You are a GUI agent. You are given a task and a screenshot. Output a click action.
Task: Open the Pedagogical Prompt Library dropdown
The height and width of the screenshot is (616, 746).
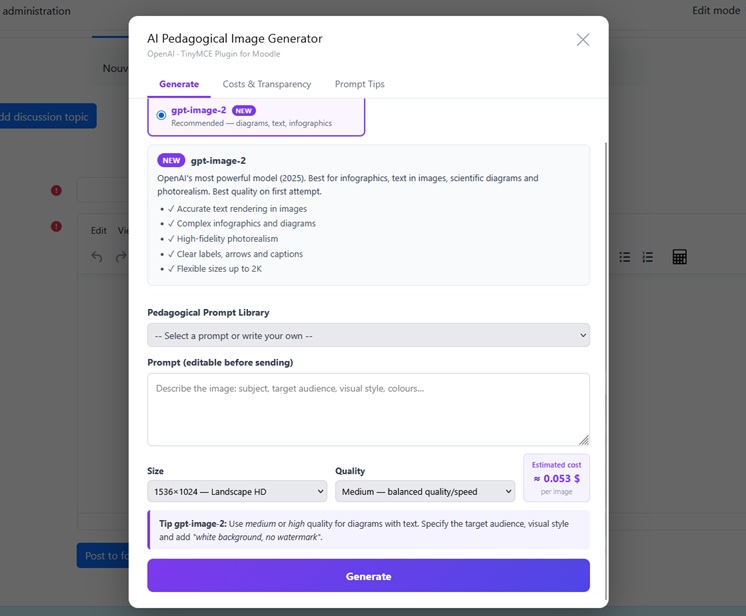pyautogui.click(x=368, y=335)
